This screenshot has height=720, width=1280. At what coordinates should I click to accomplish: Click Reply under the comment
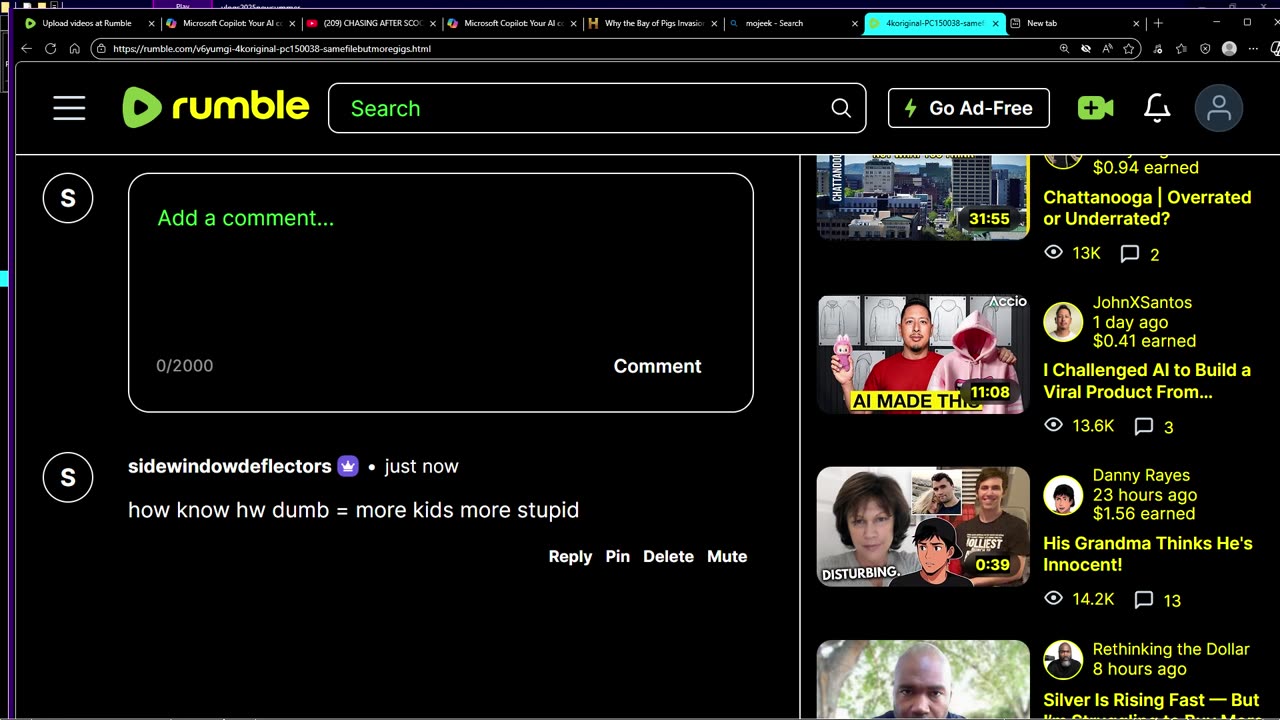[570, 557]
